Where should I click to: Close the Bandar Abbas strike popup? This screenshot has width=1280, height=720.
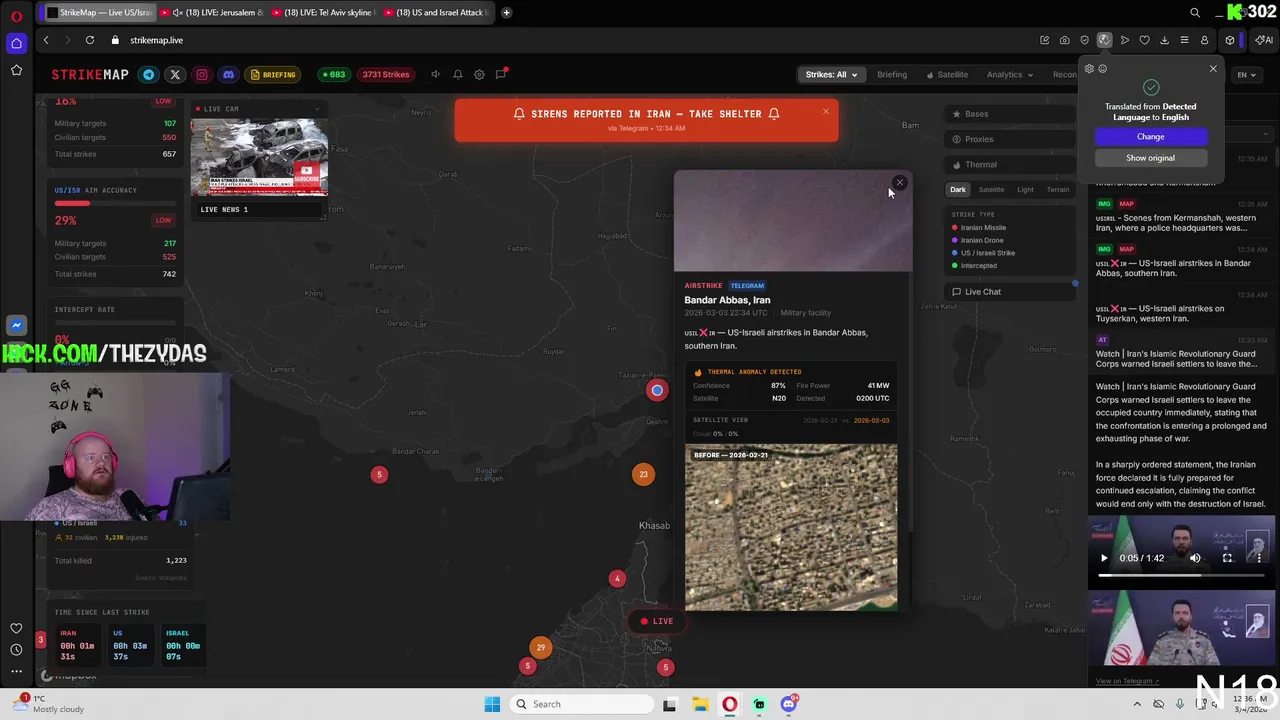pyautogui.click(x=900, y=182)
